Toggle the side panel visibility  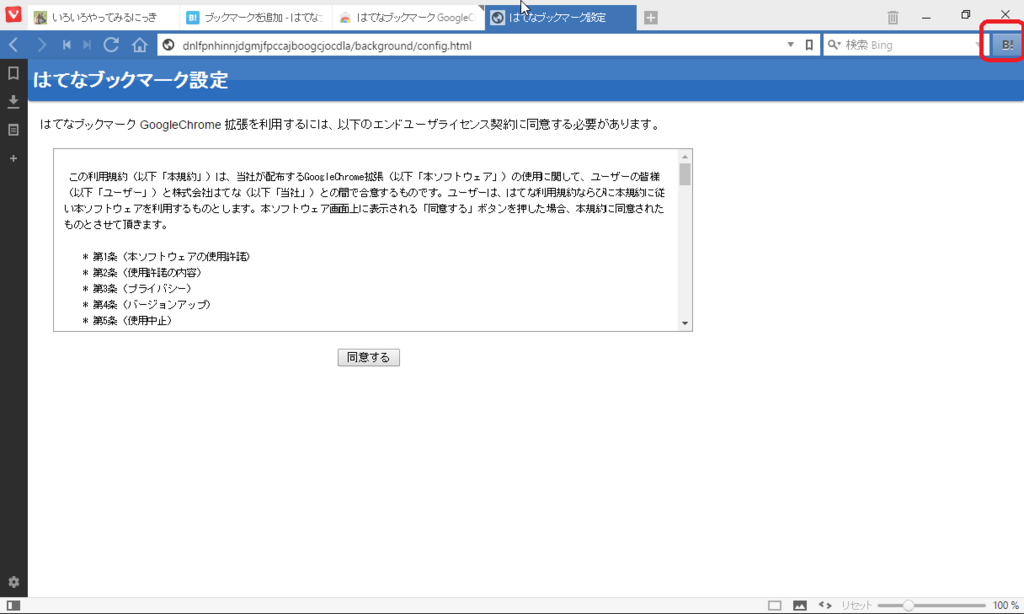pos(14,606)
